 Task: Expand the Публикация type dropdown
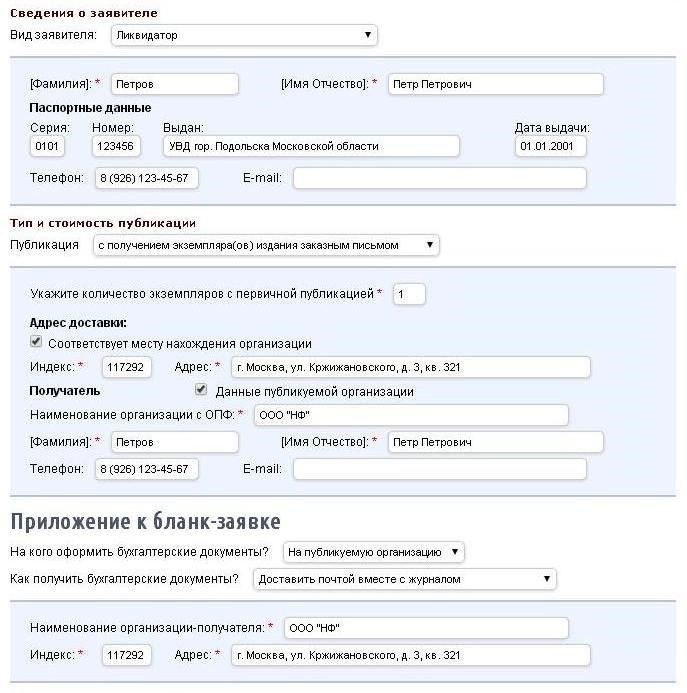[266, 245]
